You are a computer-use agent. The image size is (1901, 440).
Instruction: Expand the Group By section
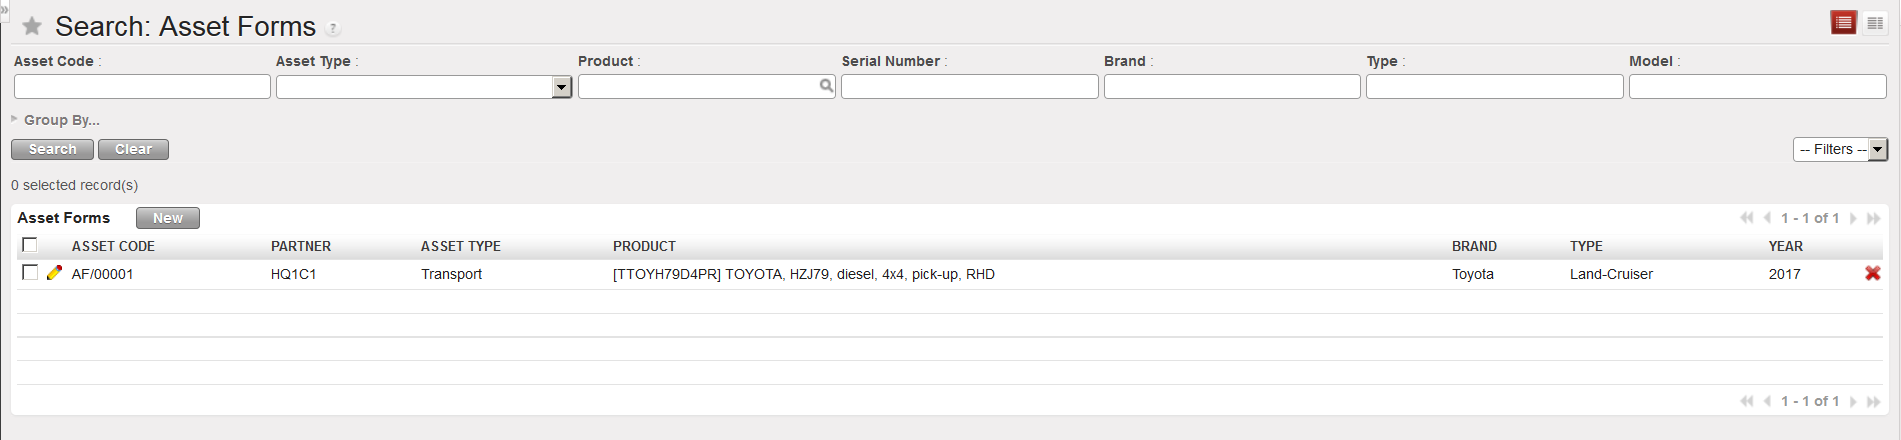[55, 120]
